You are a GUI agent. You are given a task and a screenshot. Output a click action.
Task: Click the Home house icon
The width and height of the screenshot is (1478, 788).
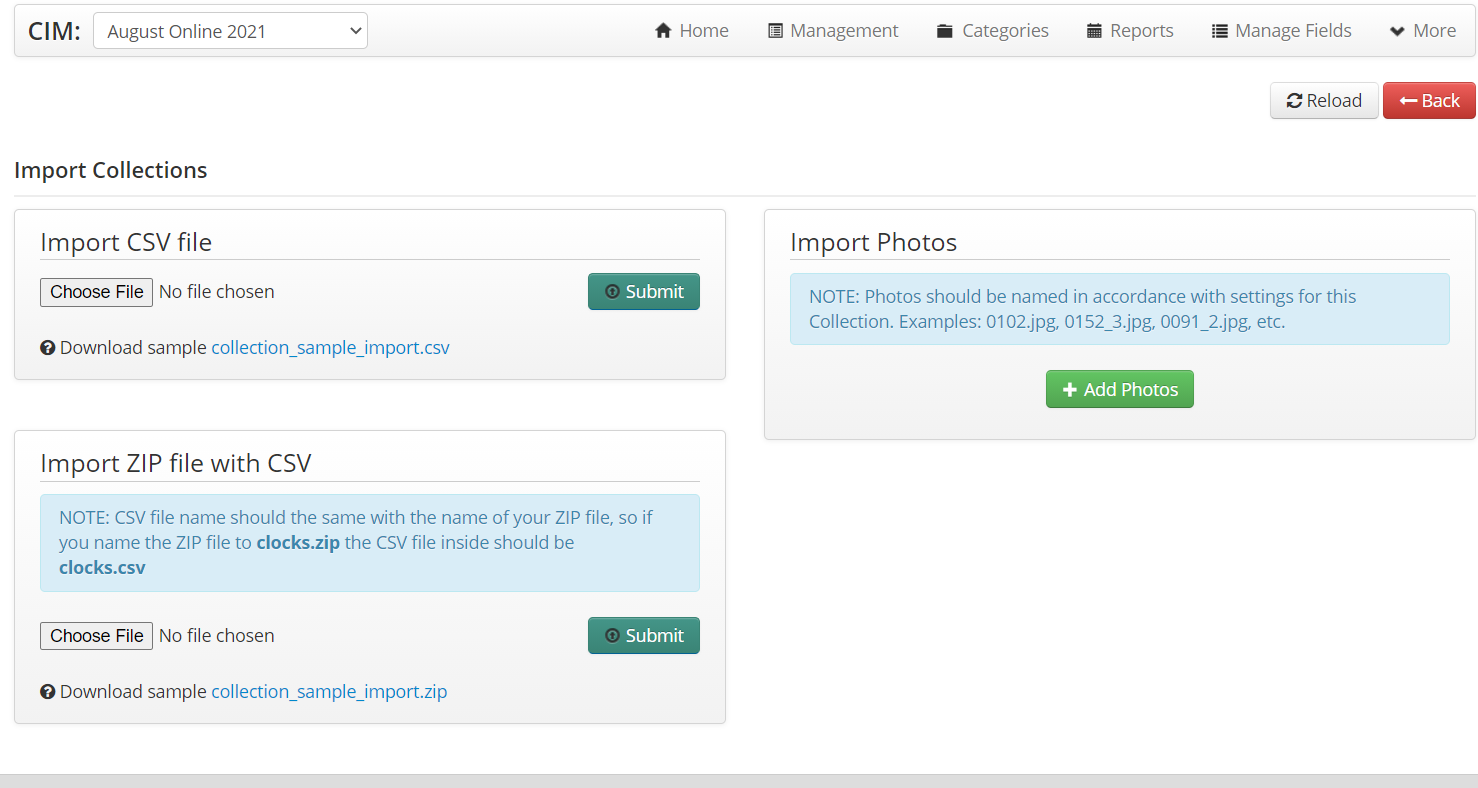click(662, 31)
